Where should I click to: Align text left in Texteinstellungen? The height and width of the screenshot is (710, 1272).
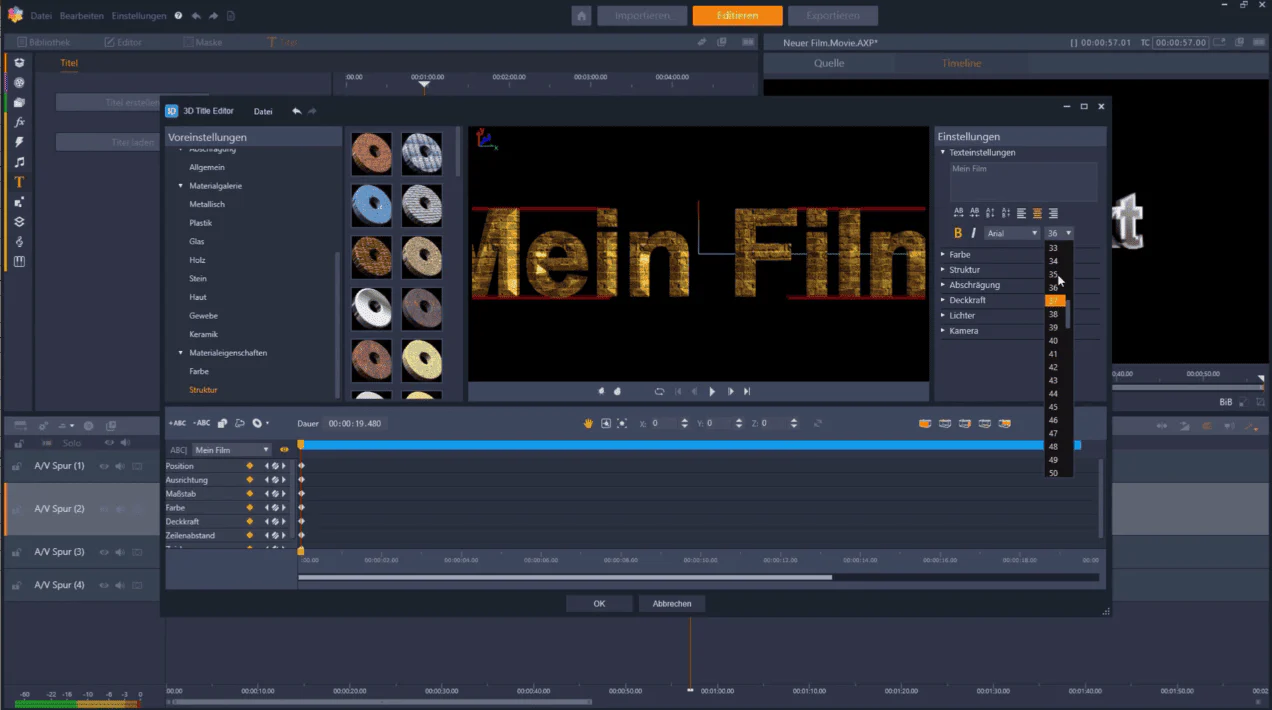coord(1021,213)
